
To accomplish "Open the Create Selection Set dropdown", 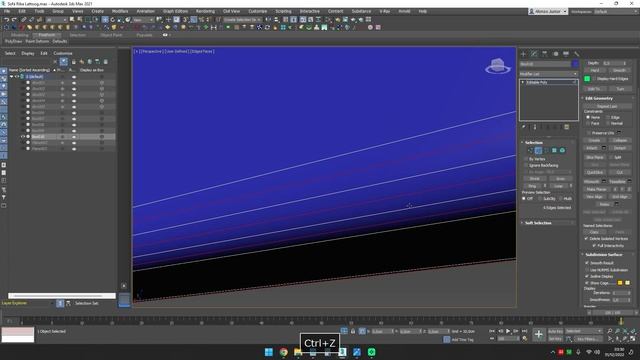I will (x=242, y=20).
